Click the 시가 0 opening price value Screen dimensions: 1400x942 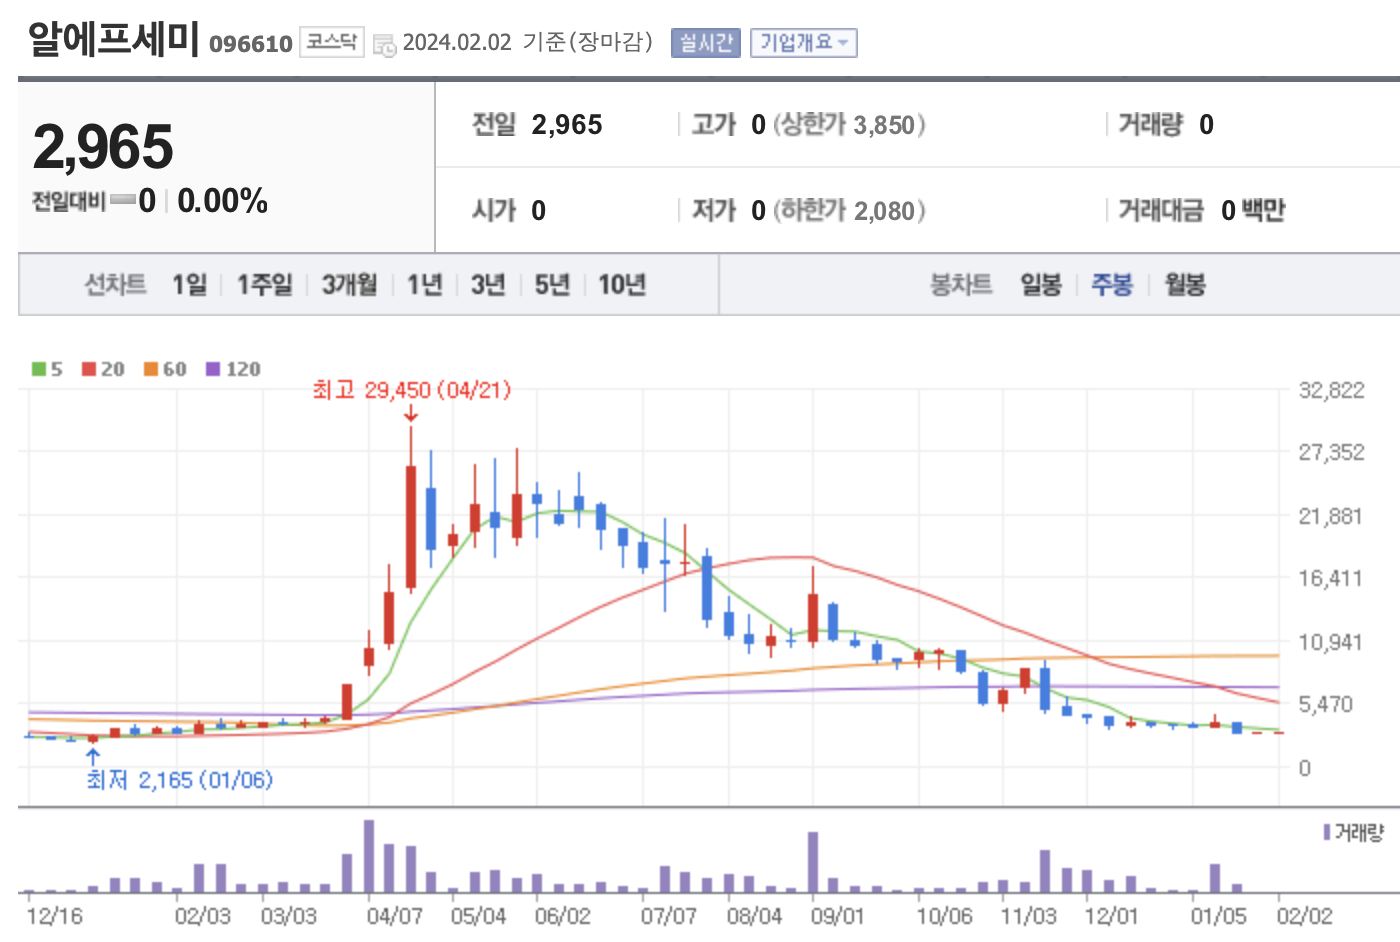538,211
